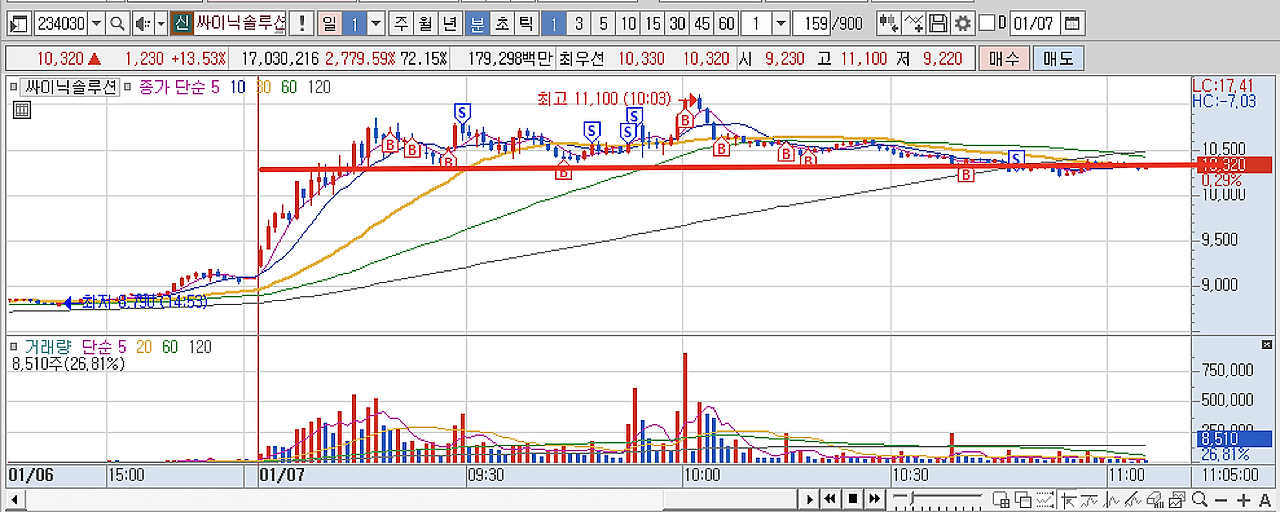Click the text annotation A icon

tap(1265, 500)
